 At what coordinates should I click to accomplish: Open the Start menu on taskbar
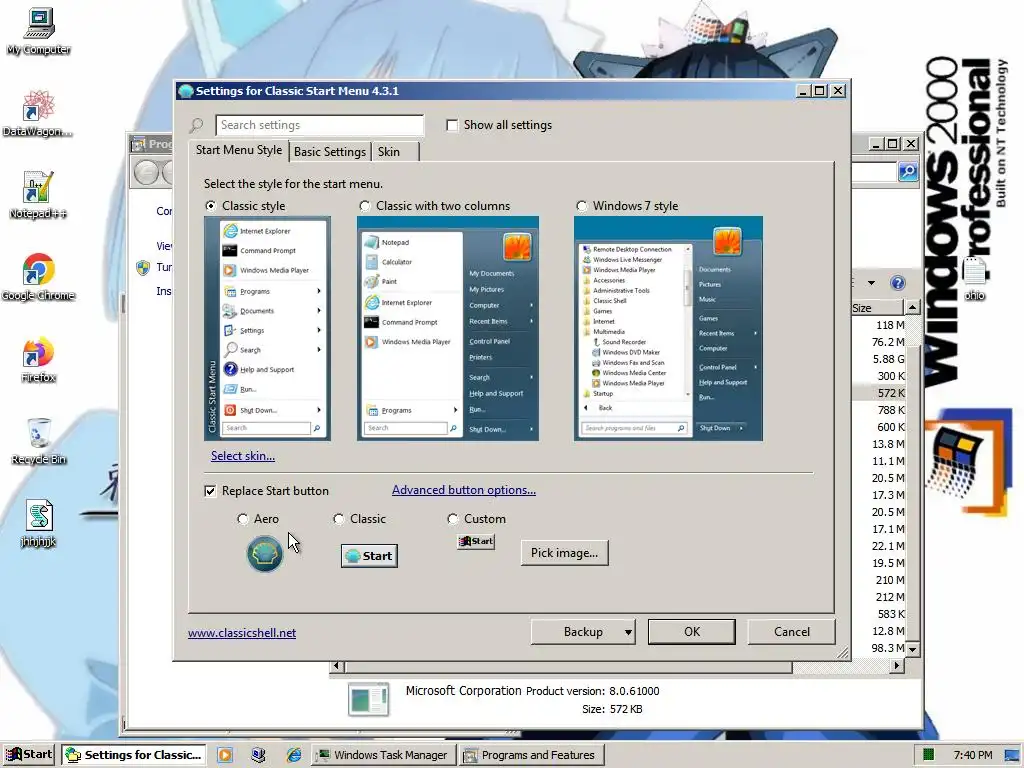tap(29, 754)
